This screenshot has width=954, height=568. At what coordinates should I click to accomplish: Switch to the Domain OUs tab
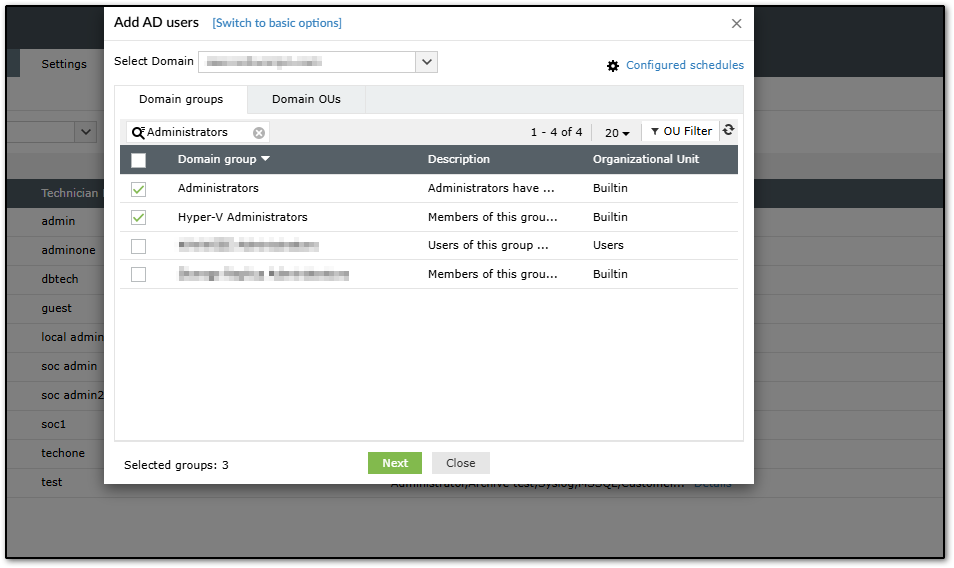[x=306, y=99]
